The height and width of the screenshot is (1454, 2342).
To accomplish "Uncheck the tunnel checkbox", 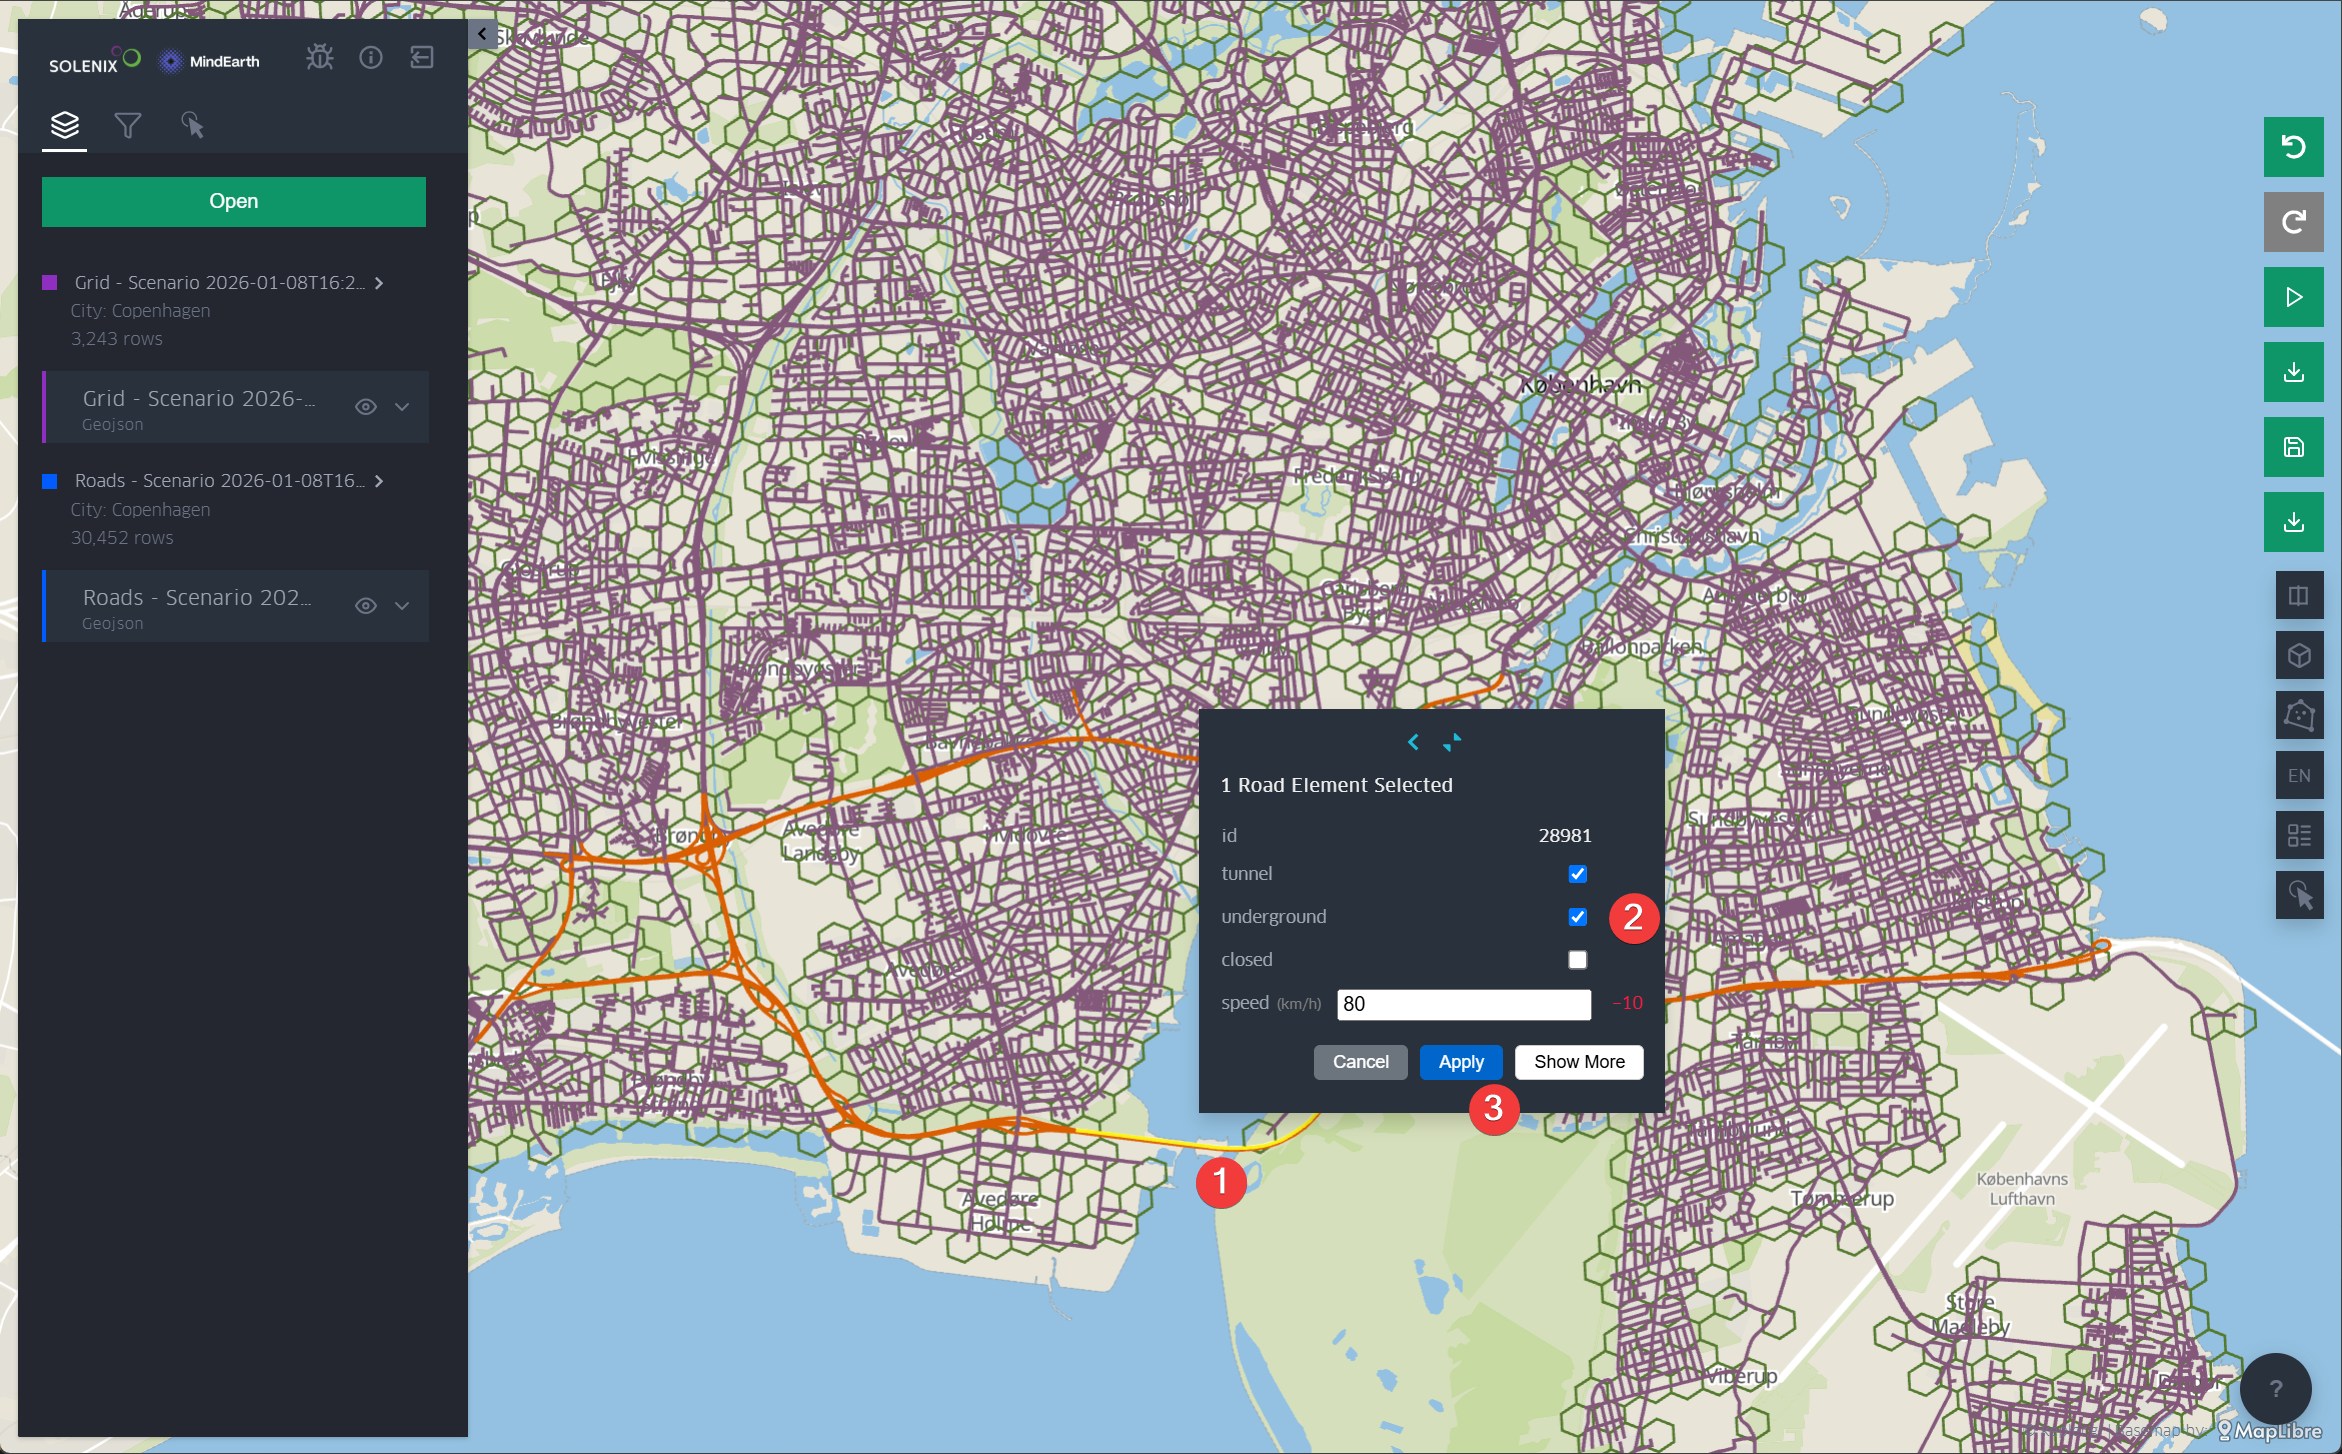I will [1577, 874].
